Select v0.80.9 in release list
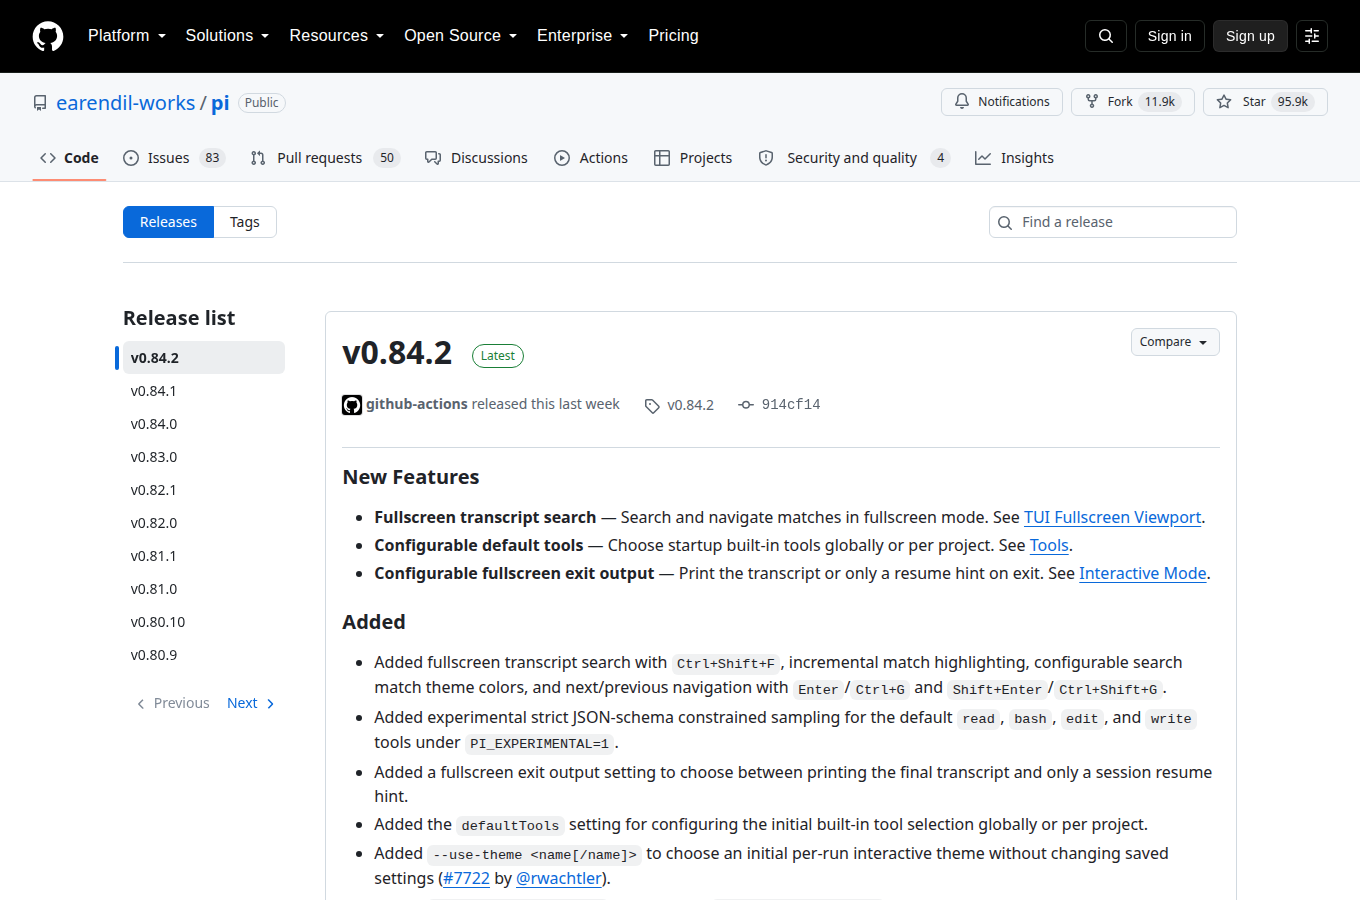Screen dimensions: 1360x900 coord(204,655)
